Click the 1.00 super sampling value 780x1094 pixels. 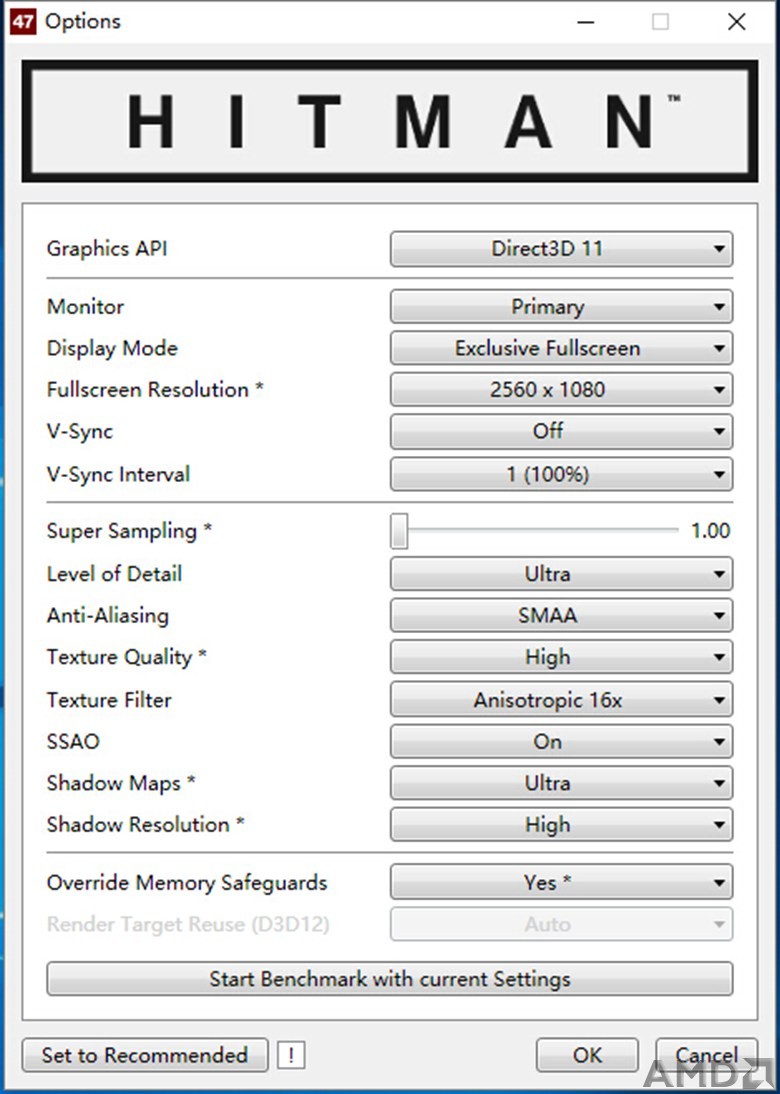coord(710,531)
